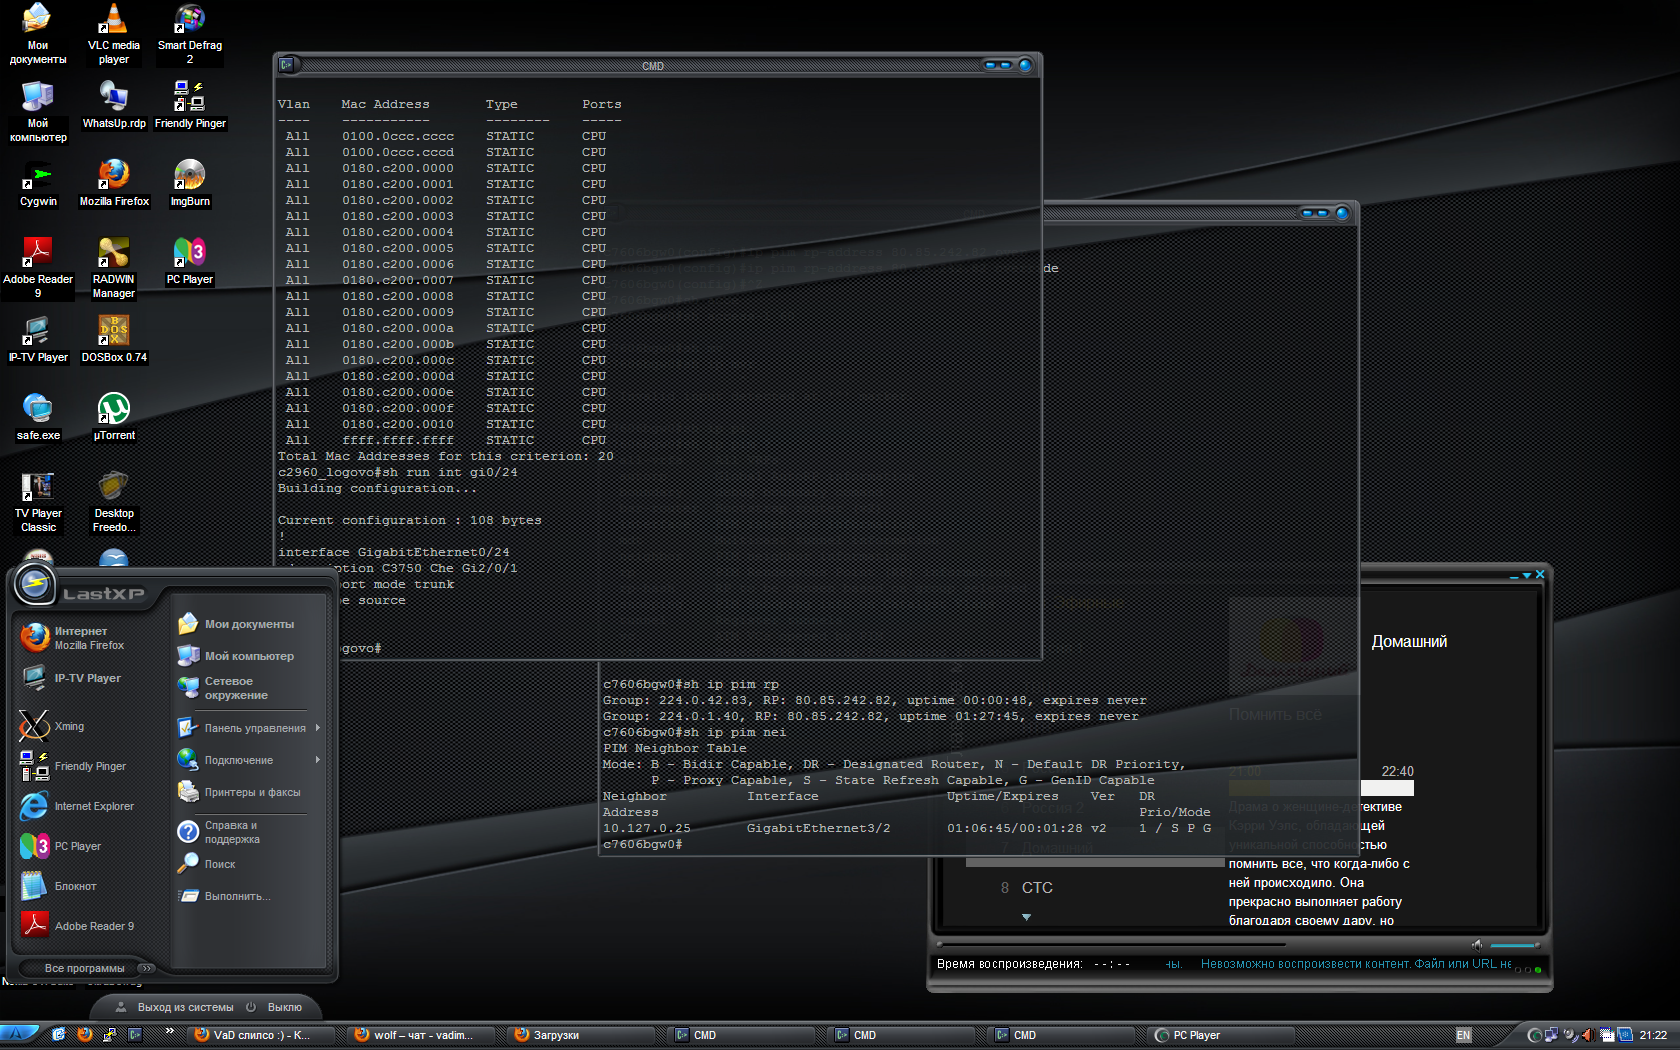Adjust PC Player volume slider
Viewport: 1680px width, 1050px height.
[x=1514, y=945]
